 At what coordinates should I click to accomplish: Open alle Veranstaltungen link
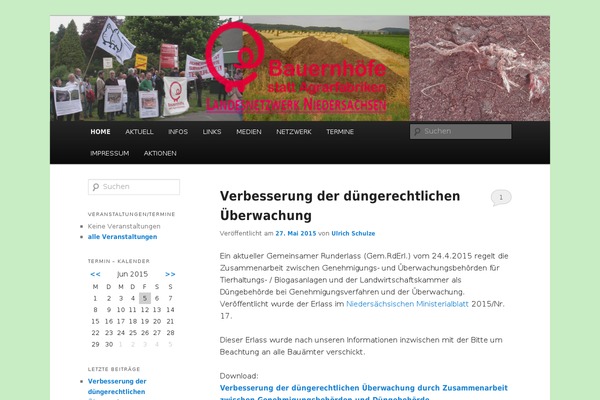122,237
